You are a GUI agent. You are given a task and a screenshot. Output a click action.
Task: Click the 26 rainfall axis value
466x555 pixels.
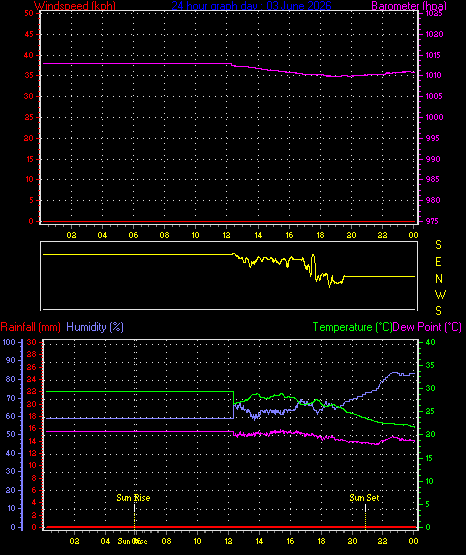32,367
